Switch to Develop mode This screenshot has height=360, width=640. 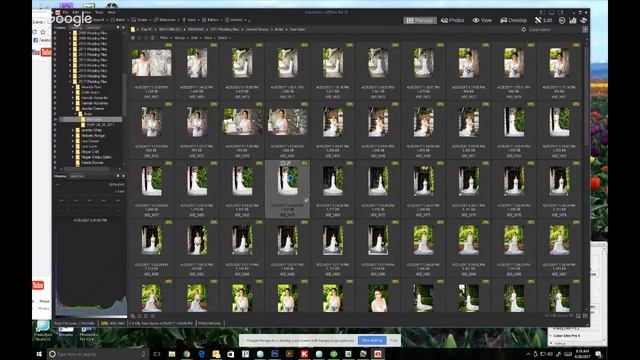(x=513, y=20)
